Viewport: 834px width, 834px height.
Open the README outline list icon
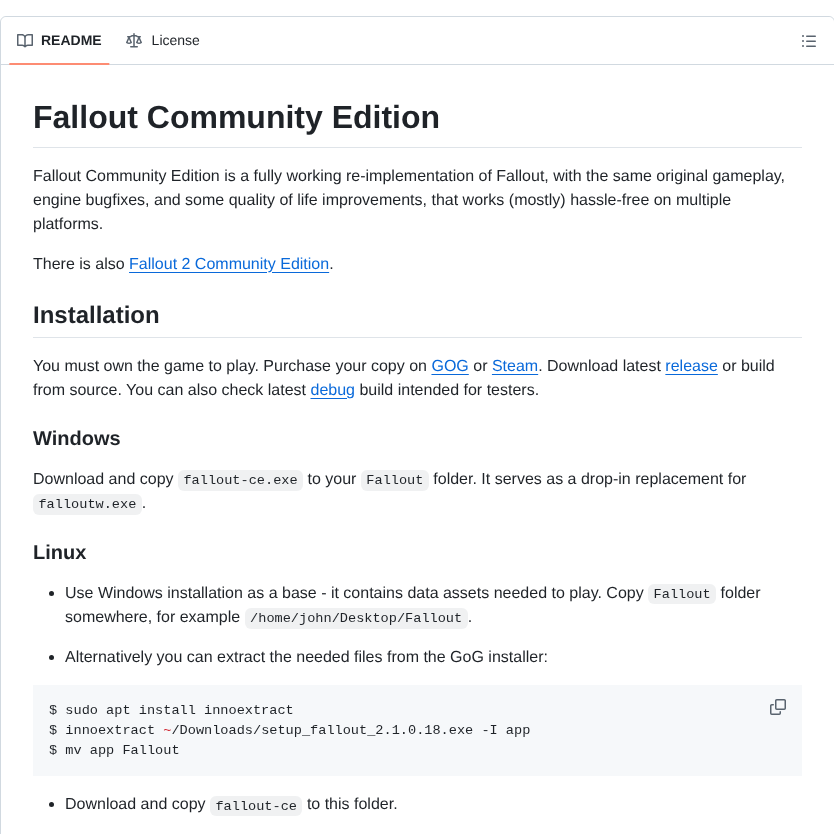[x=809, y=41]
